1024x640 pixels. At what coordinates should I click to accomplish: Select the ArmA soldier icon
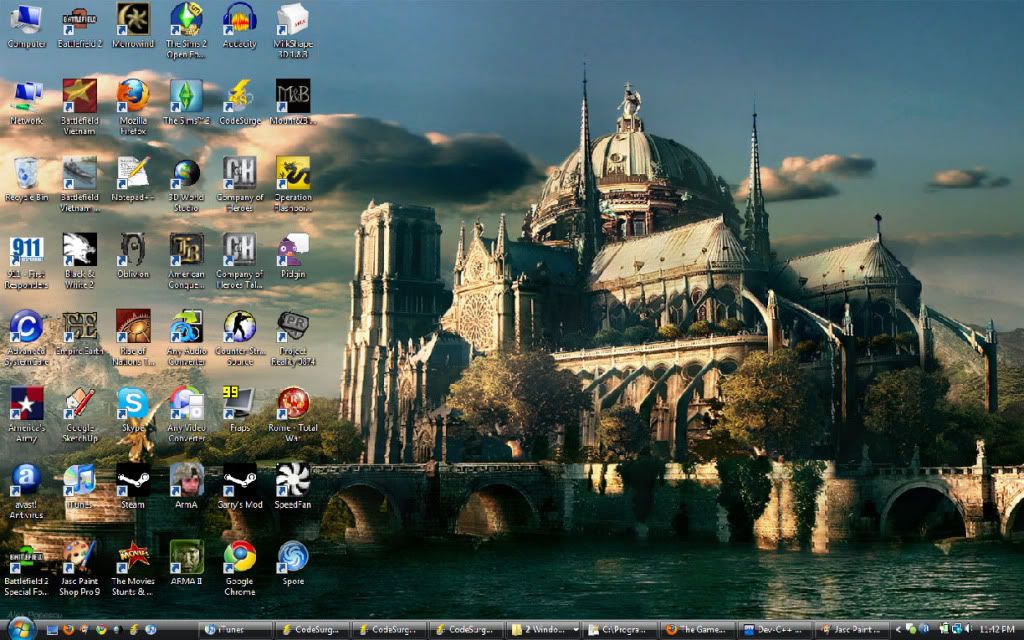(x=186, y=487)
